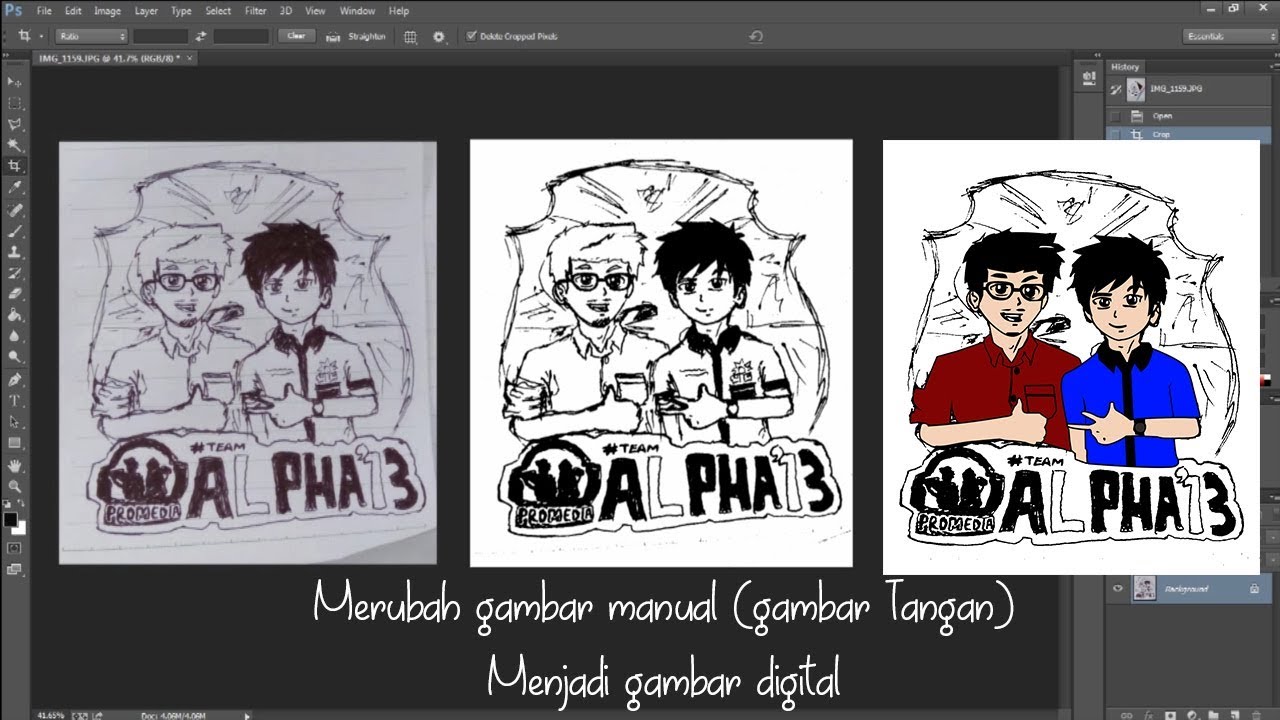Screen dimensions: 1280x720
Task: Open the Image menu
Action: (107, 11)
